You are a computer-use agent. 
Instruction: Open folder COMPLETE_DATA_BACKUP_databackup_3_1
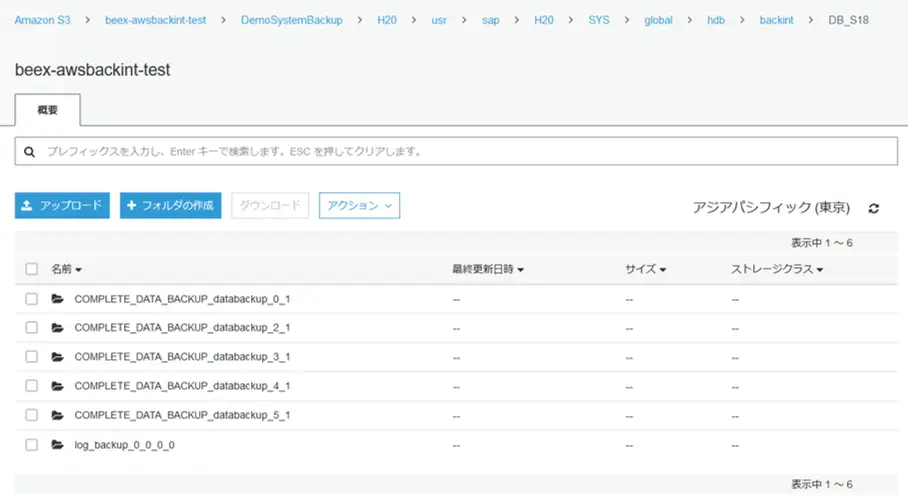coord(182,357)
